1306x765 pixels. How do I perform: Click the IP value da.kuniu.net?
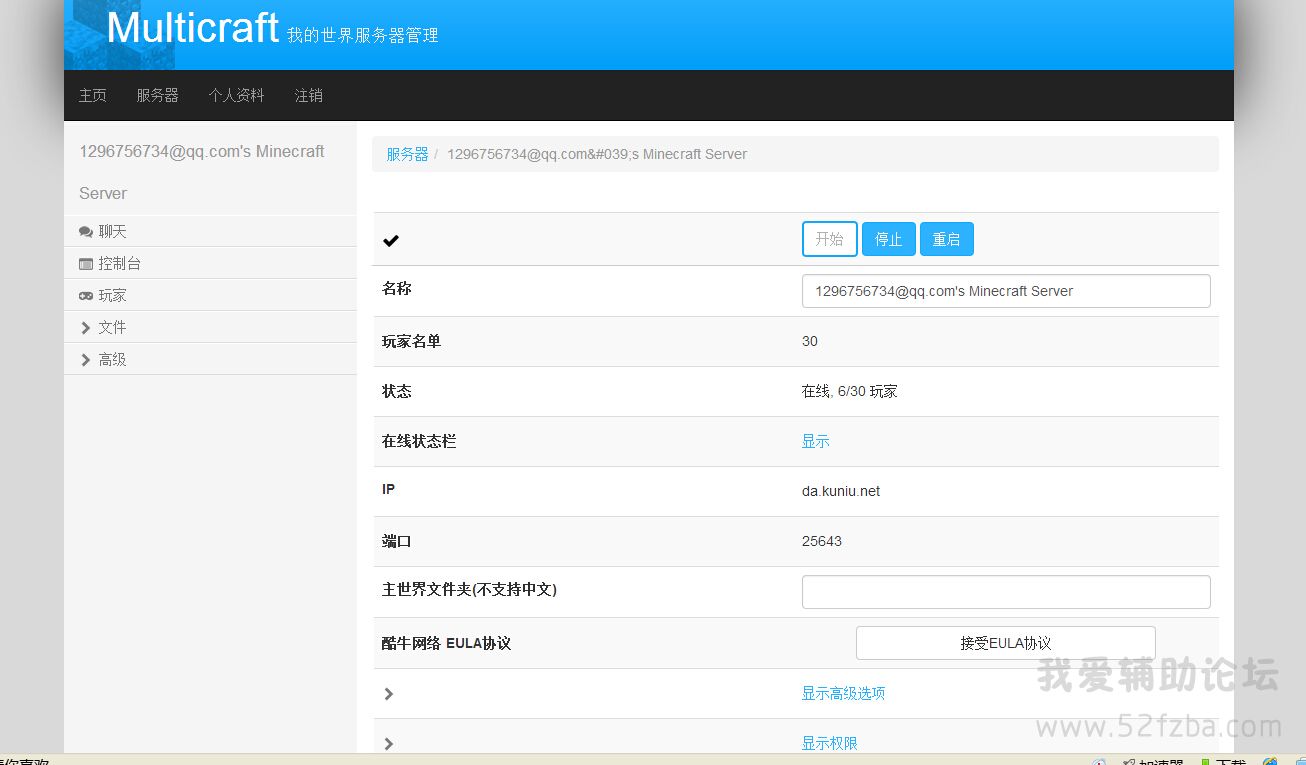tap(841, 491)
